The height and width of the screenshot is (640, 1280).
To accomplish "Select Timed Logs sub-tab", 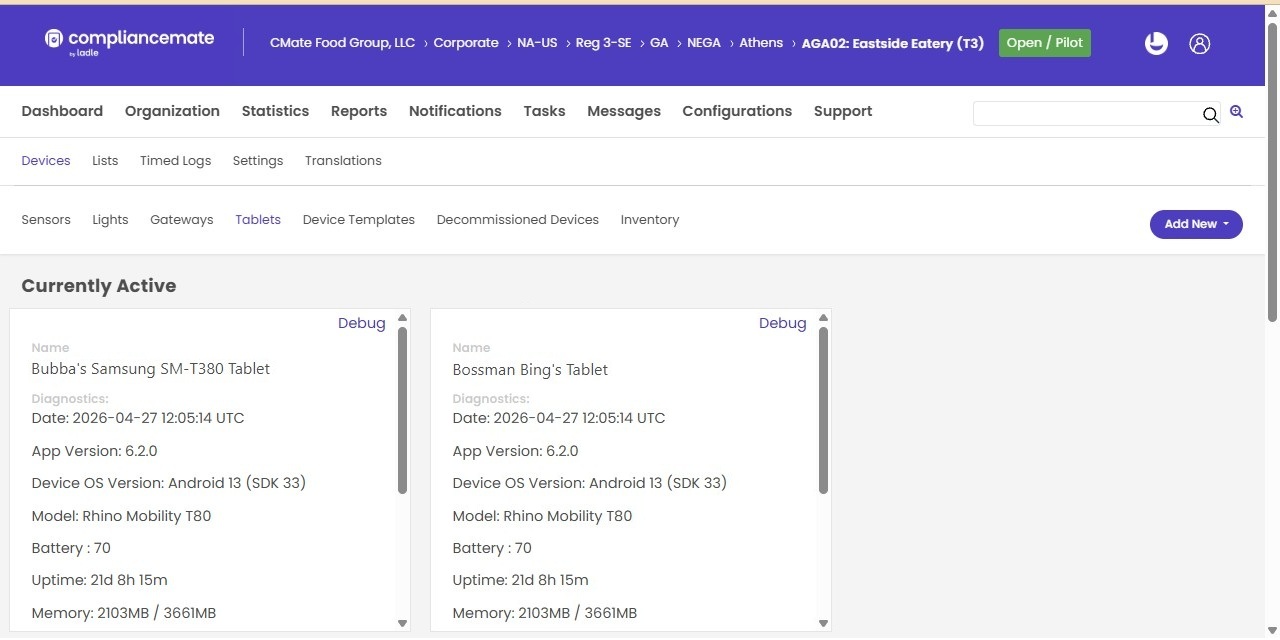I will coord(175,160).
